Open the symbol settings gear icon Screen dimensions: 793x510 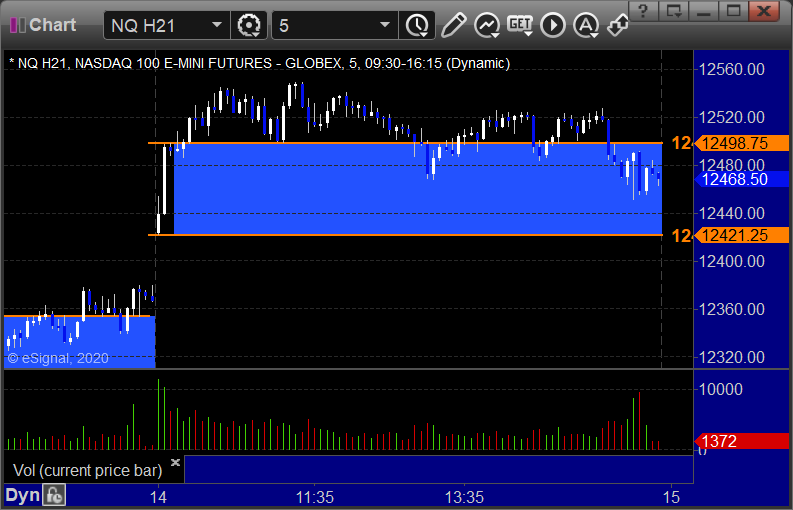pyautogui.click(x=249, y=25)
